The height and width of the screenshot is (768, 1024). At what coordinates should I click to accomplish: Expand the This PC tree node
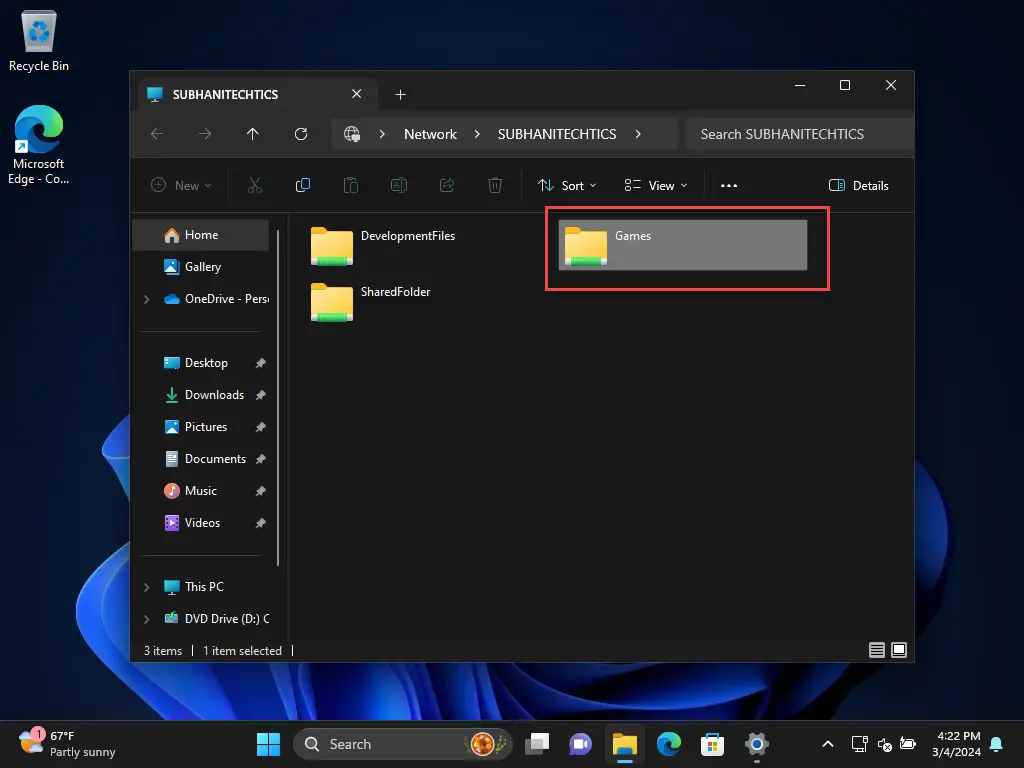[147, 587]
